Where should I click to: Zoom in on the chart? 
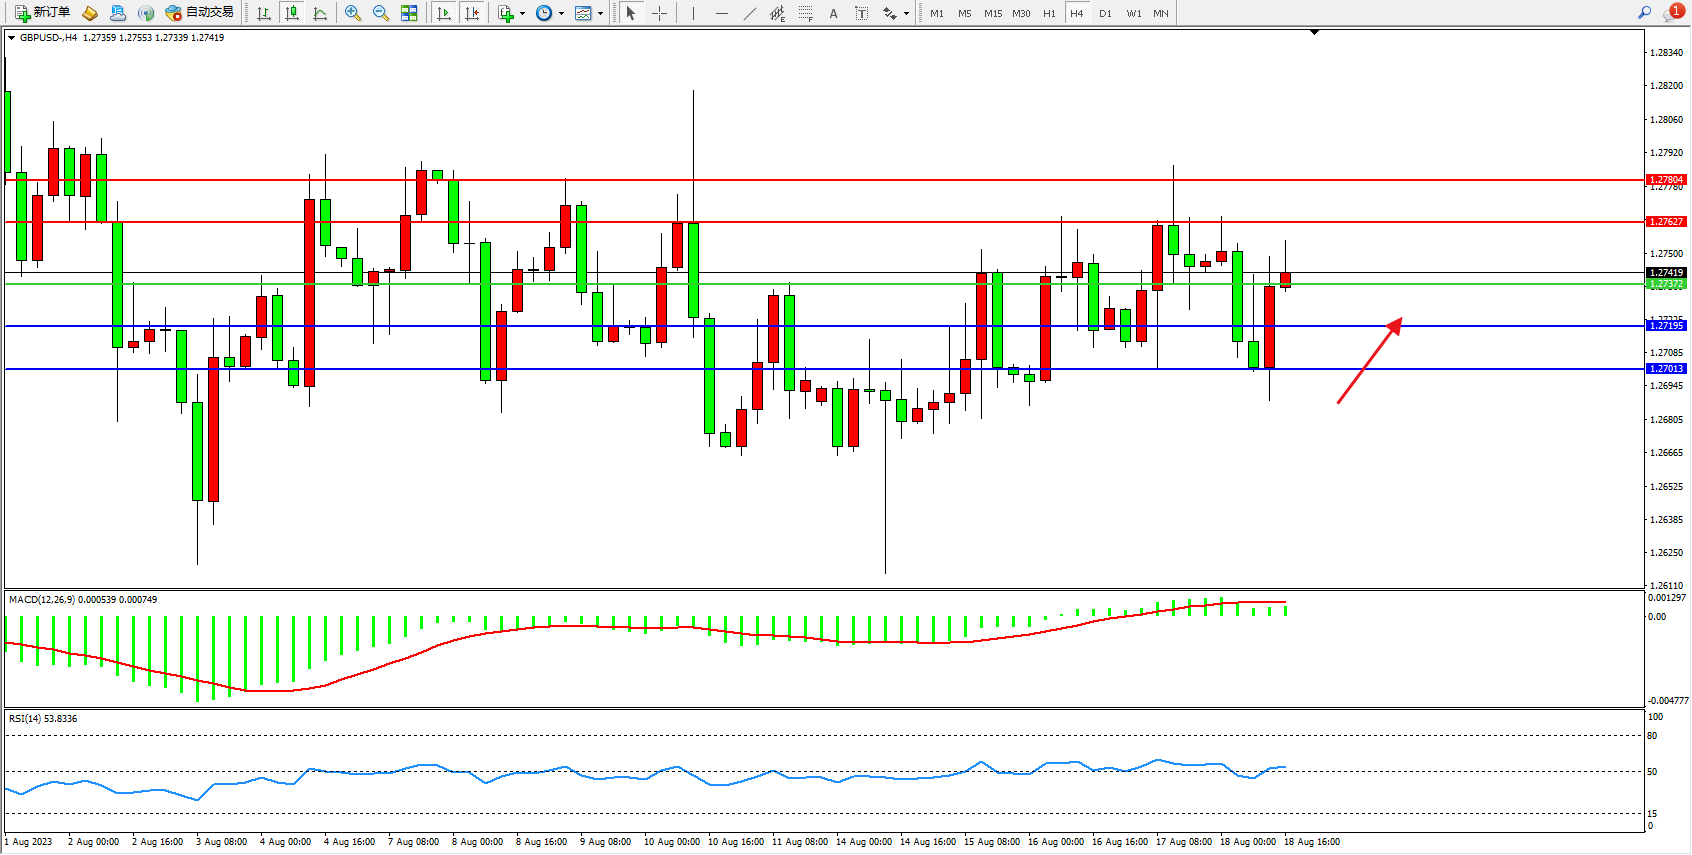tap(353, 13)
